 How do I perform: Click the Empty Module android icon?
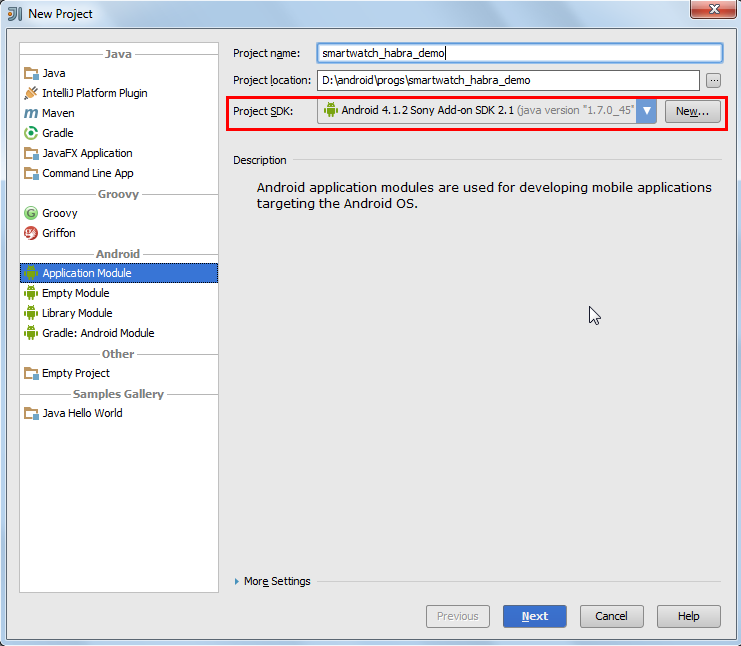31,293
